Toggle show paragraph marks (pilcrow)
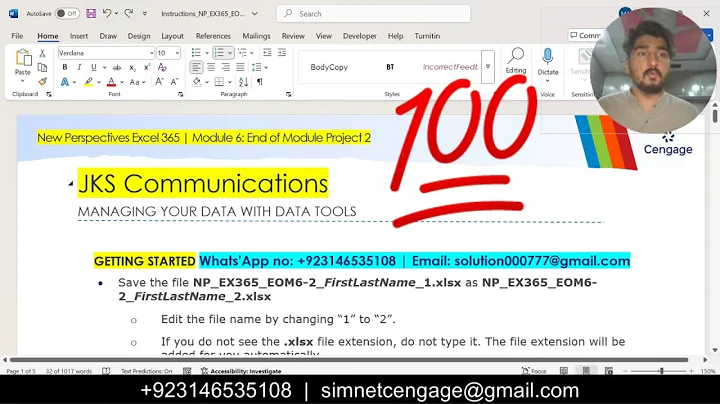 260,82
